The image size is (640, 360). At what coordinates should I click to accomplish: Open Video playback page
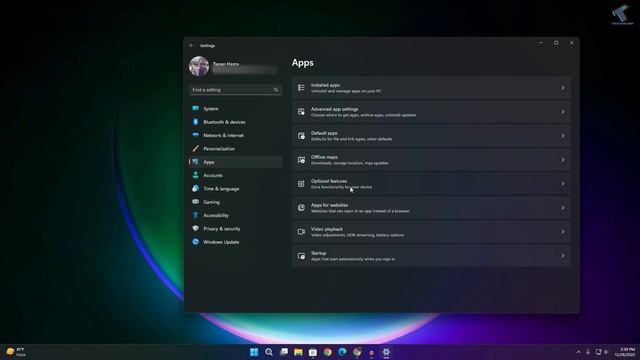click(x=431, y=232)
